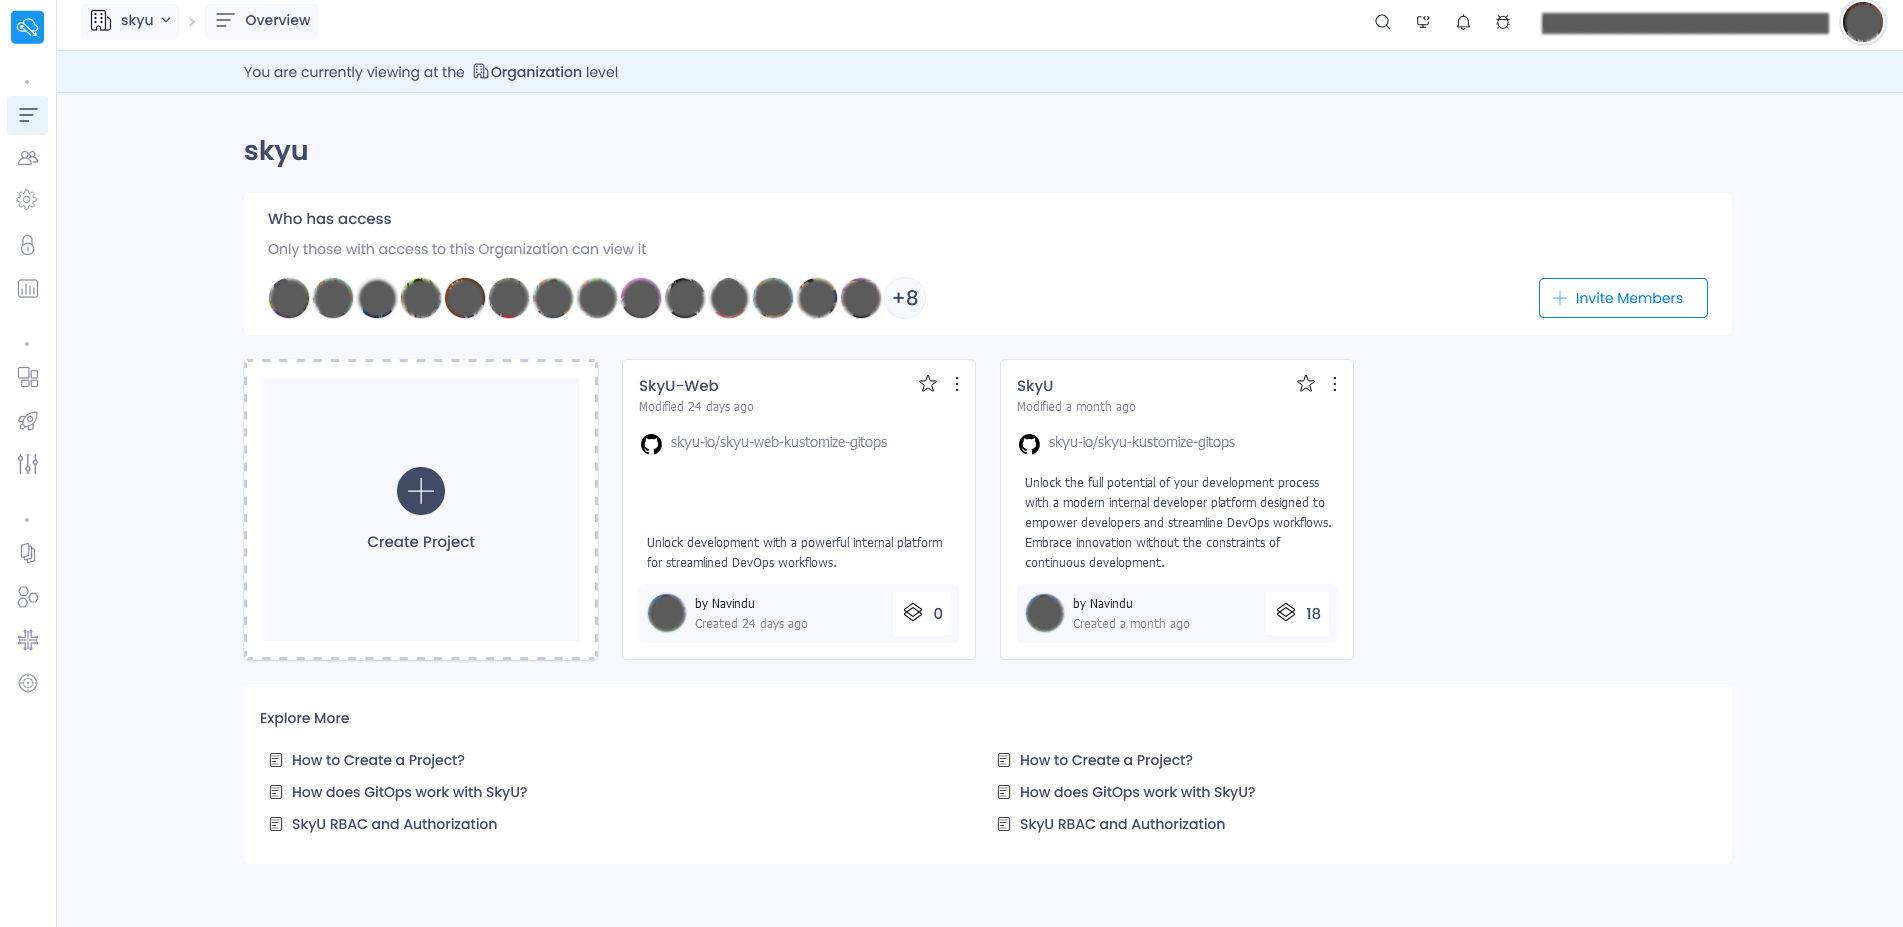
Task: Star the SkyU project
Action: [x=1306, y=384]
